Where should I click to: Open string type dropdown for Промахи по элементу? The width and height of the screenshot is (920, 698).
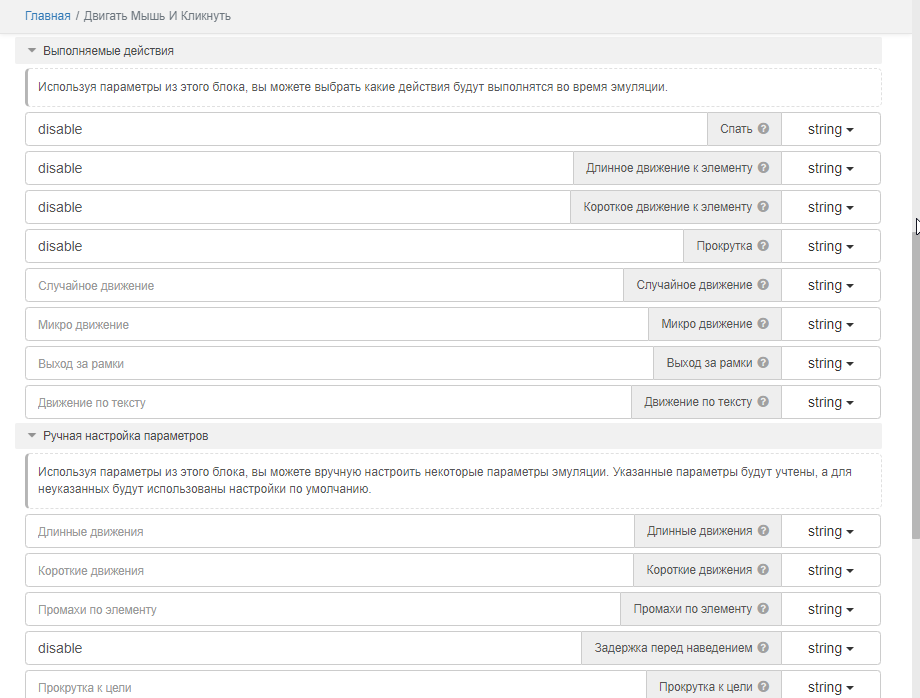(x=830, y=609)
